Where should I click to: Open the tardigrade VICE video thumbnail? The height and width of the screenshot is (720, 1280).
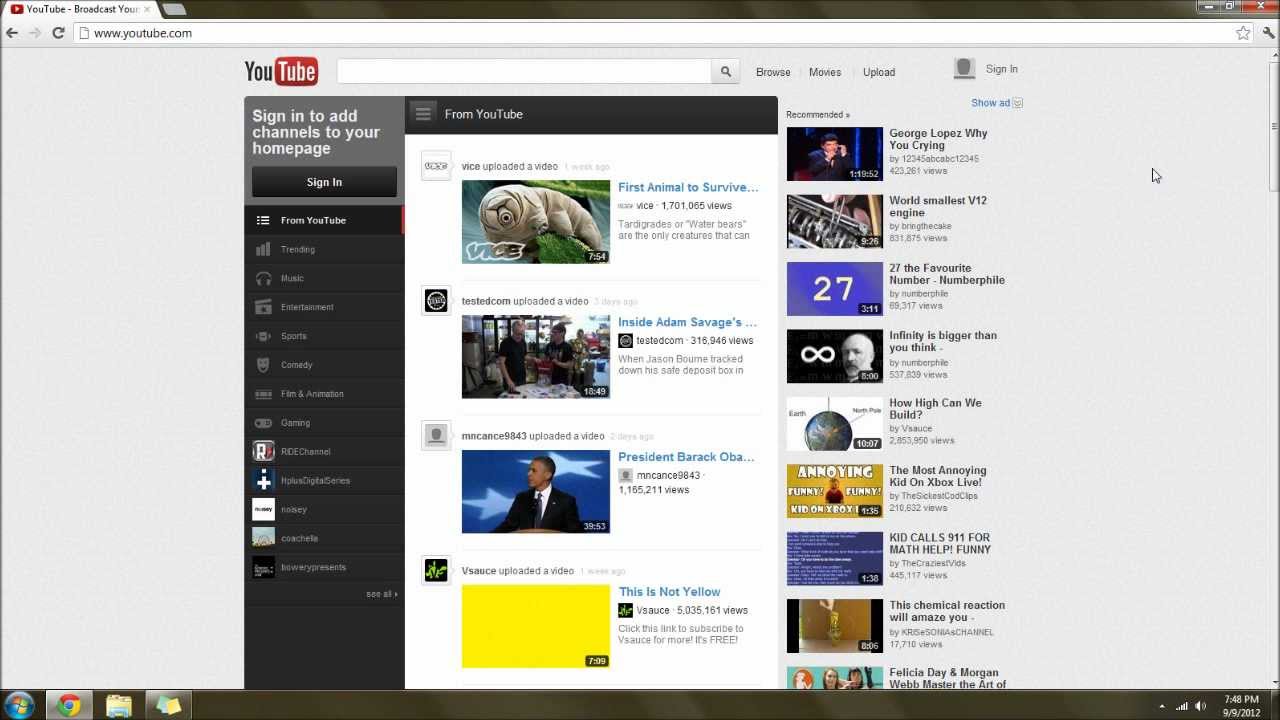(x=536, y=222)
